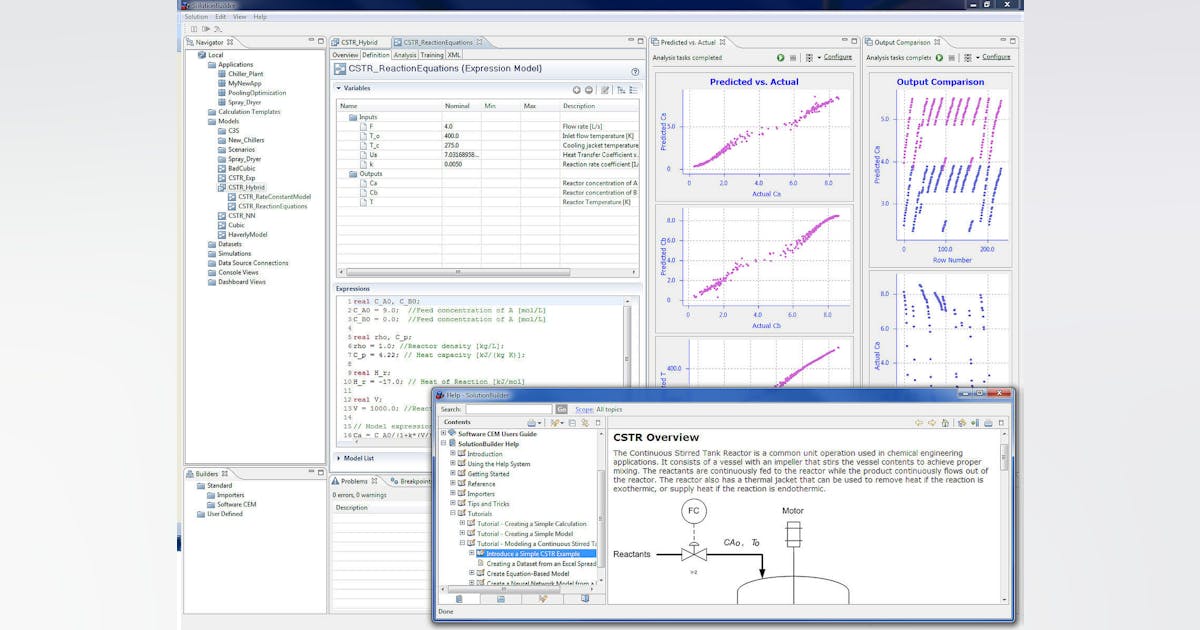Collapse the Variables section

pos(338,89)
